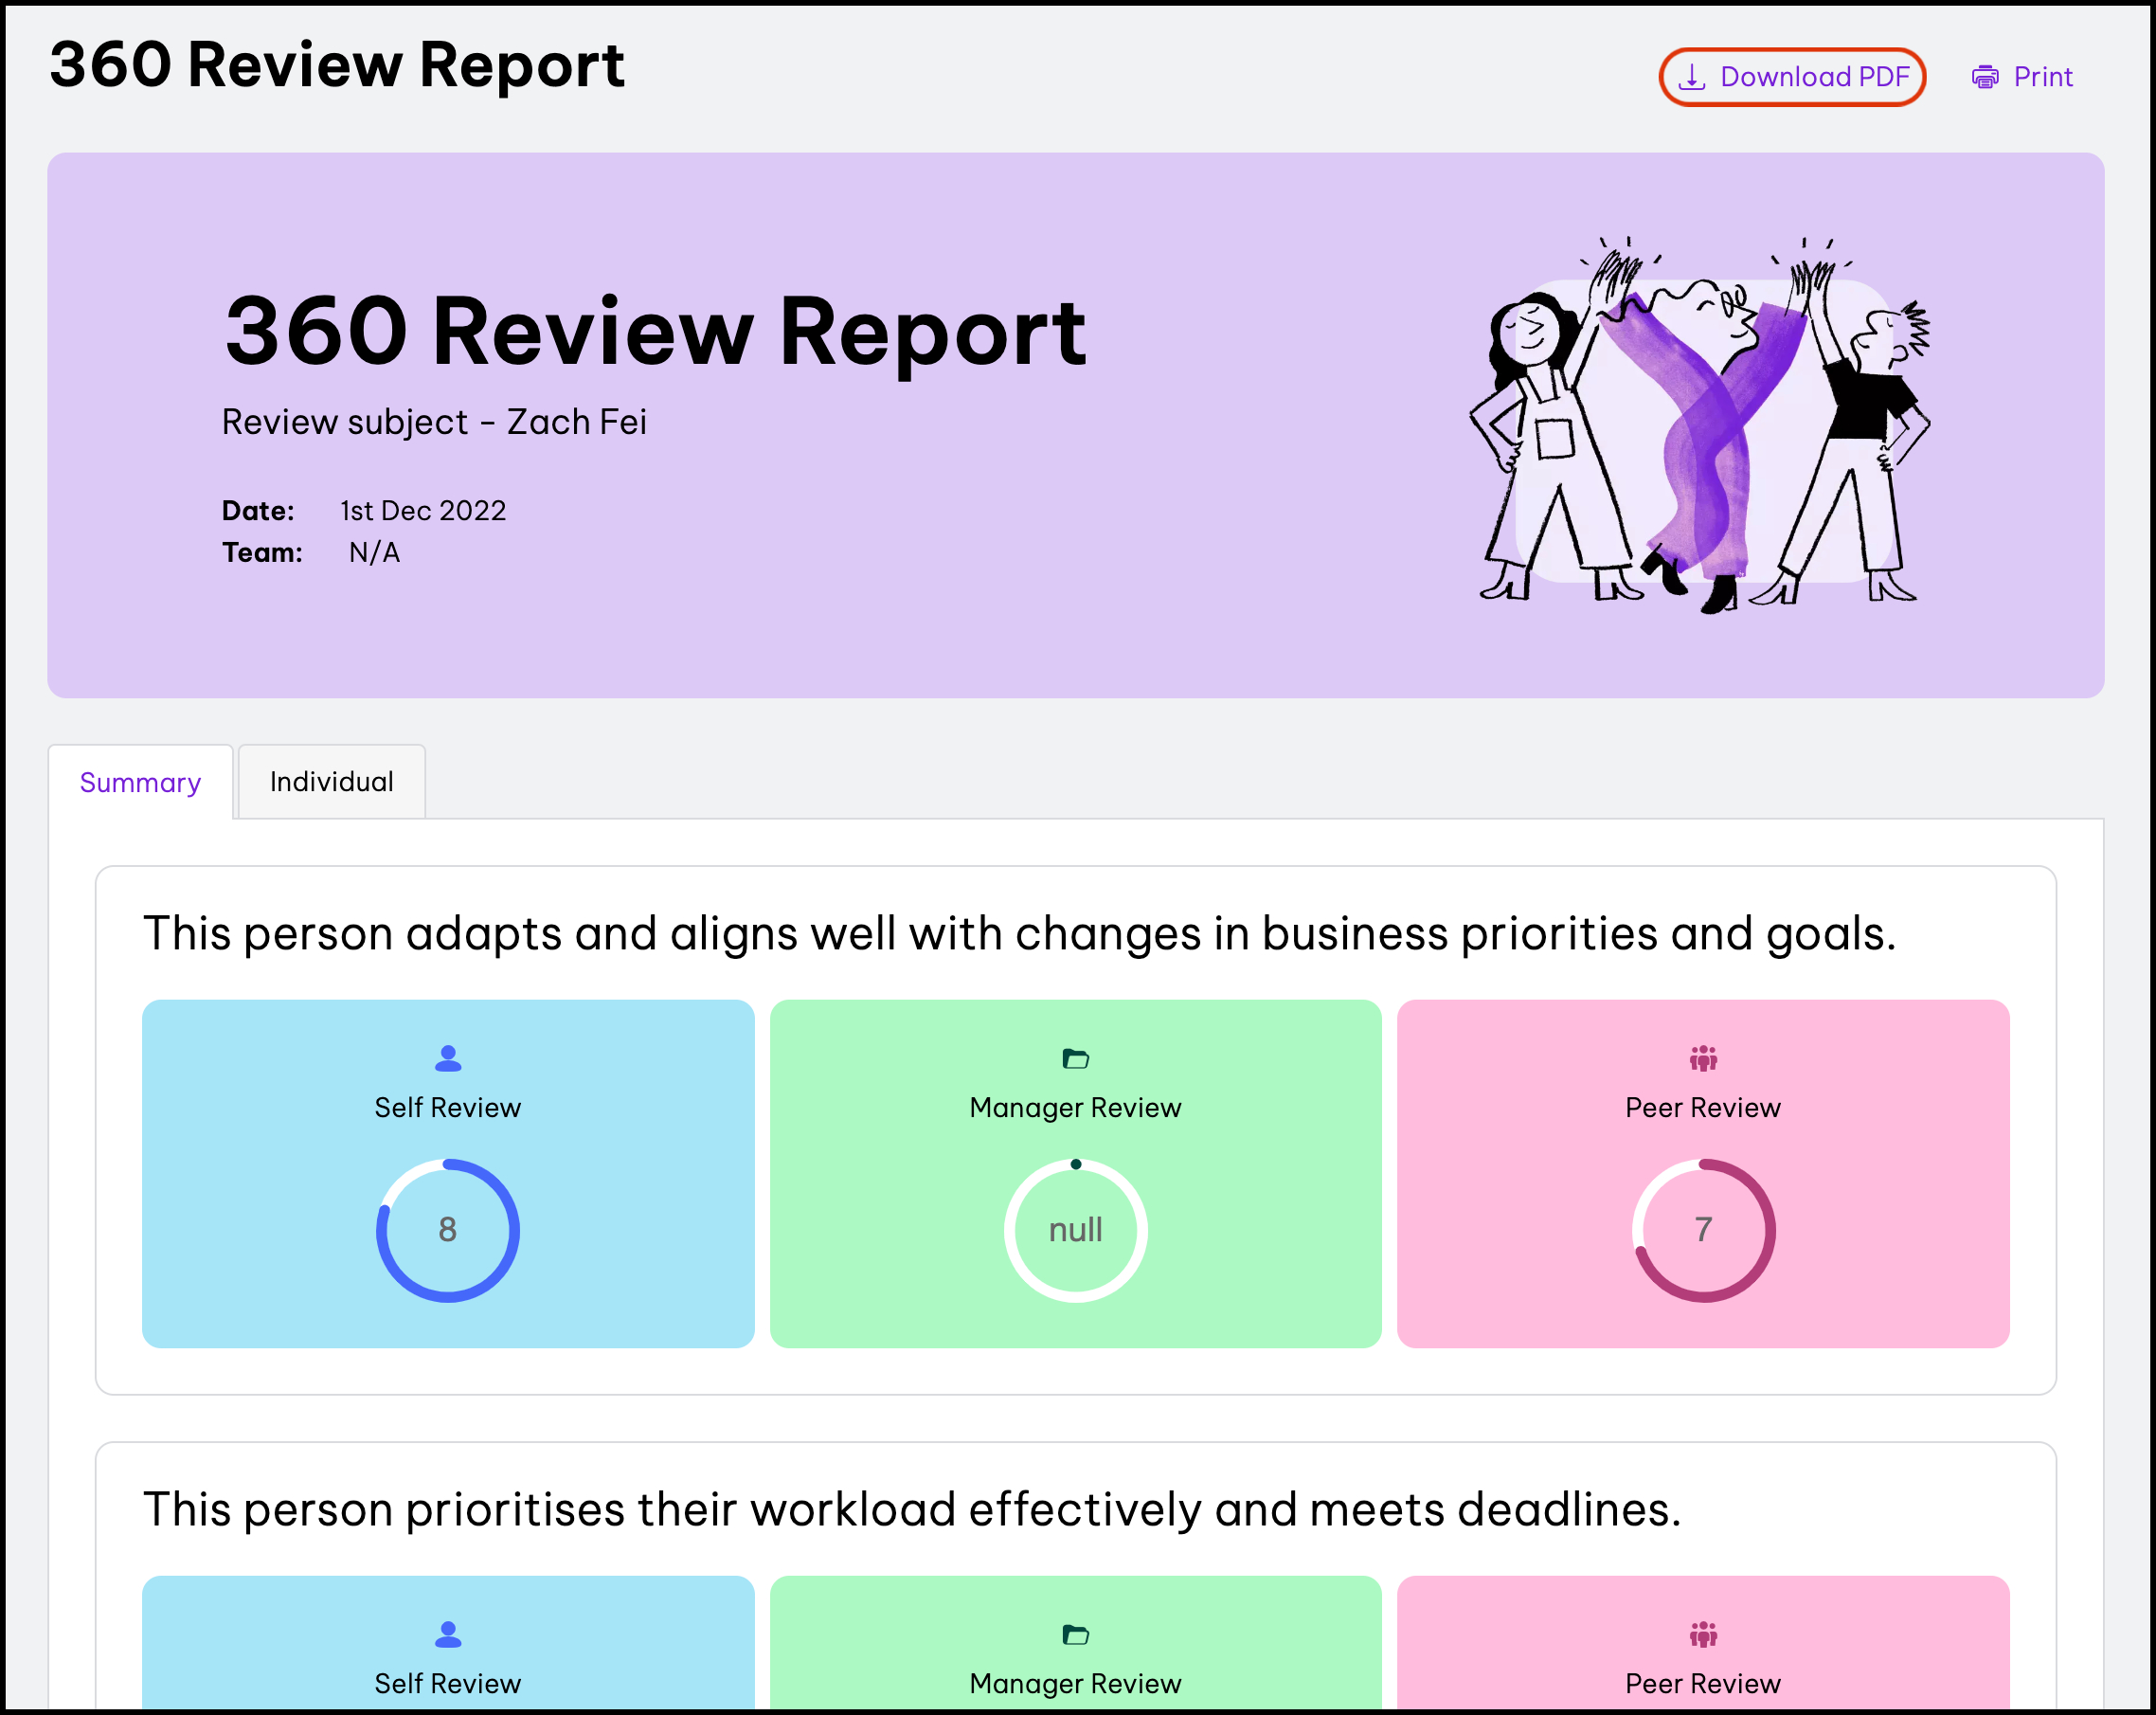Click the folder icon above first Manager Review
This screenshot has width=2156, height=1715.
pos(1076,1058)
